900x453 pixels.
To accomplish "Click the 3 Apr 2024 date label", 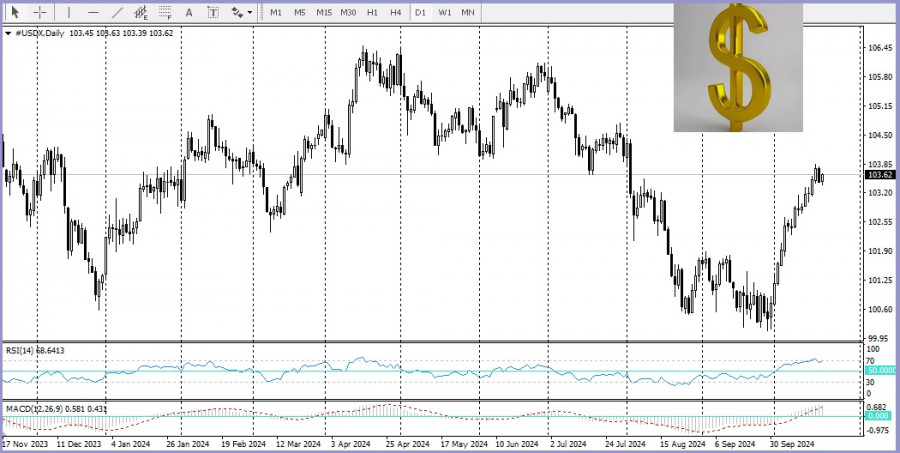I will [x=349, y=444].
